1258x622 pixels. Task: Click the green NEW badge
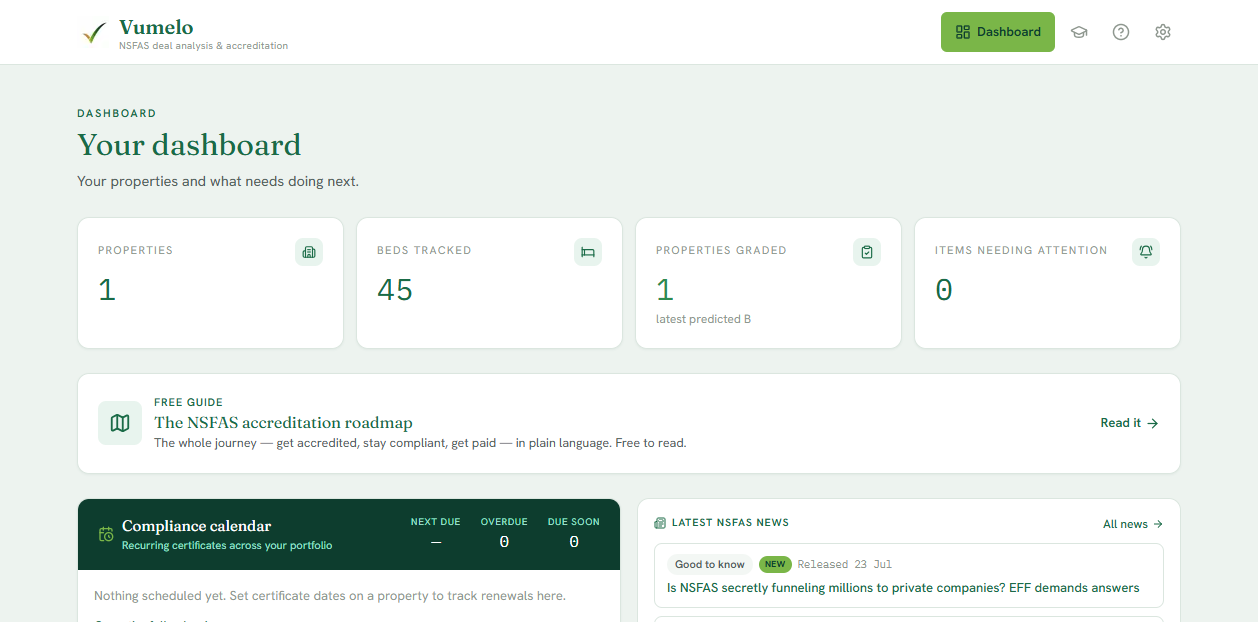(x=775, y=564)
